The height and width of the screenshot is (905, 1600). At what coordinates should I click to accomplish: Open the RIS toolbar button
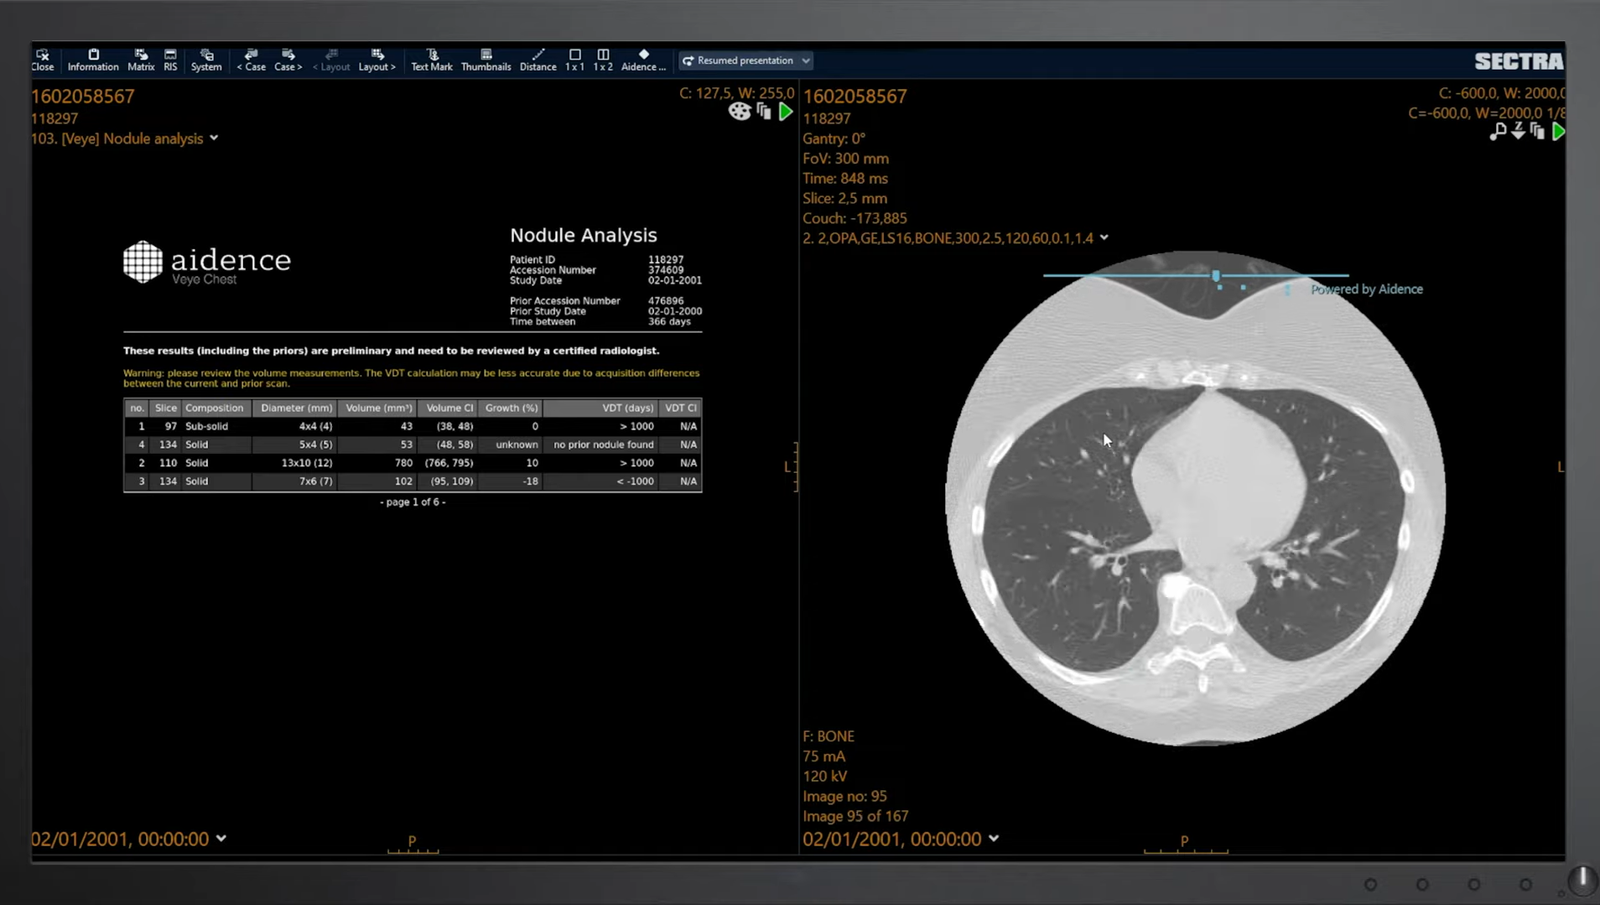click(x=170, y=60)
